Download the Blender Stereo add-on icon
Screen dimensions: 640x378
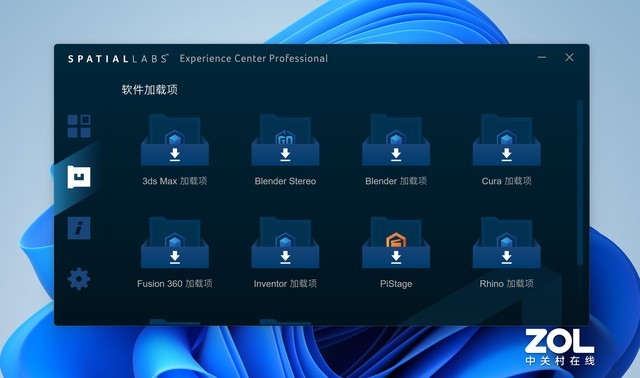(x=285, y=140)
